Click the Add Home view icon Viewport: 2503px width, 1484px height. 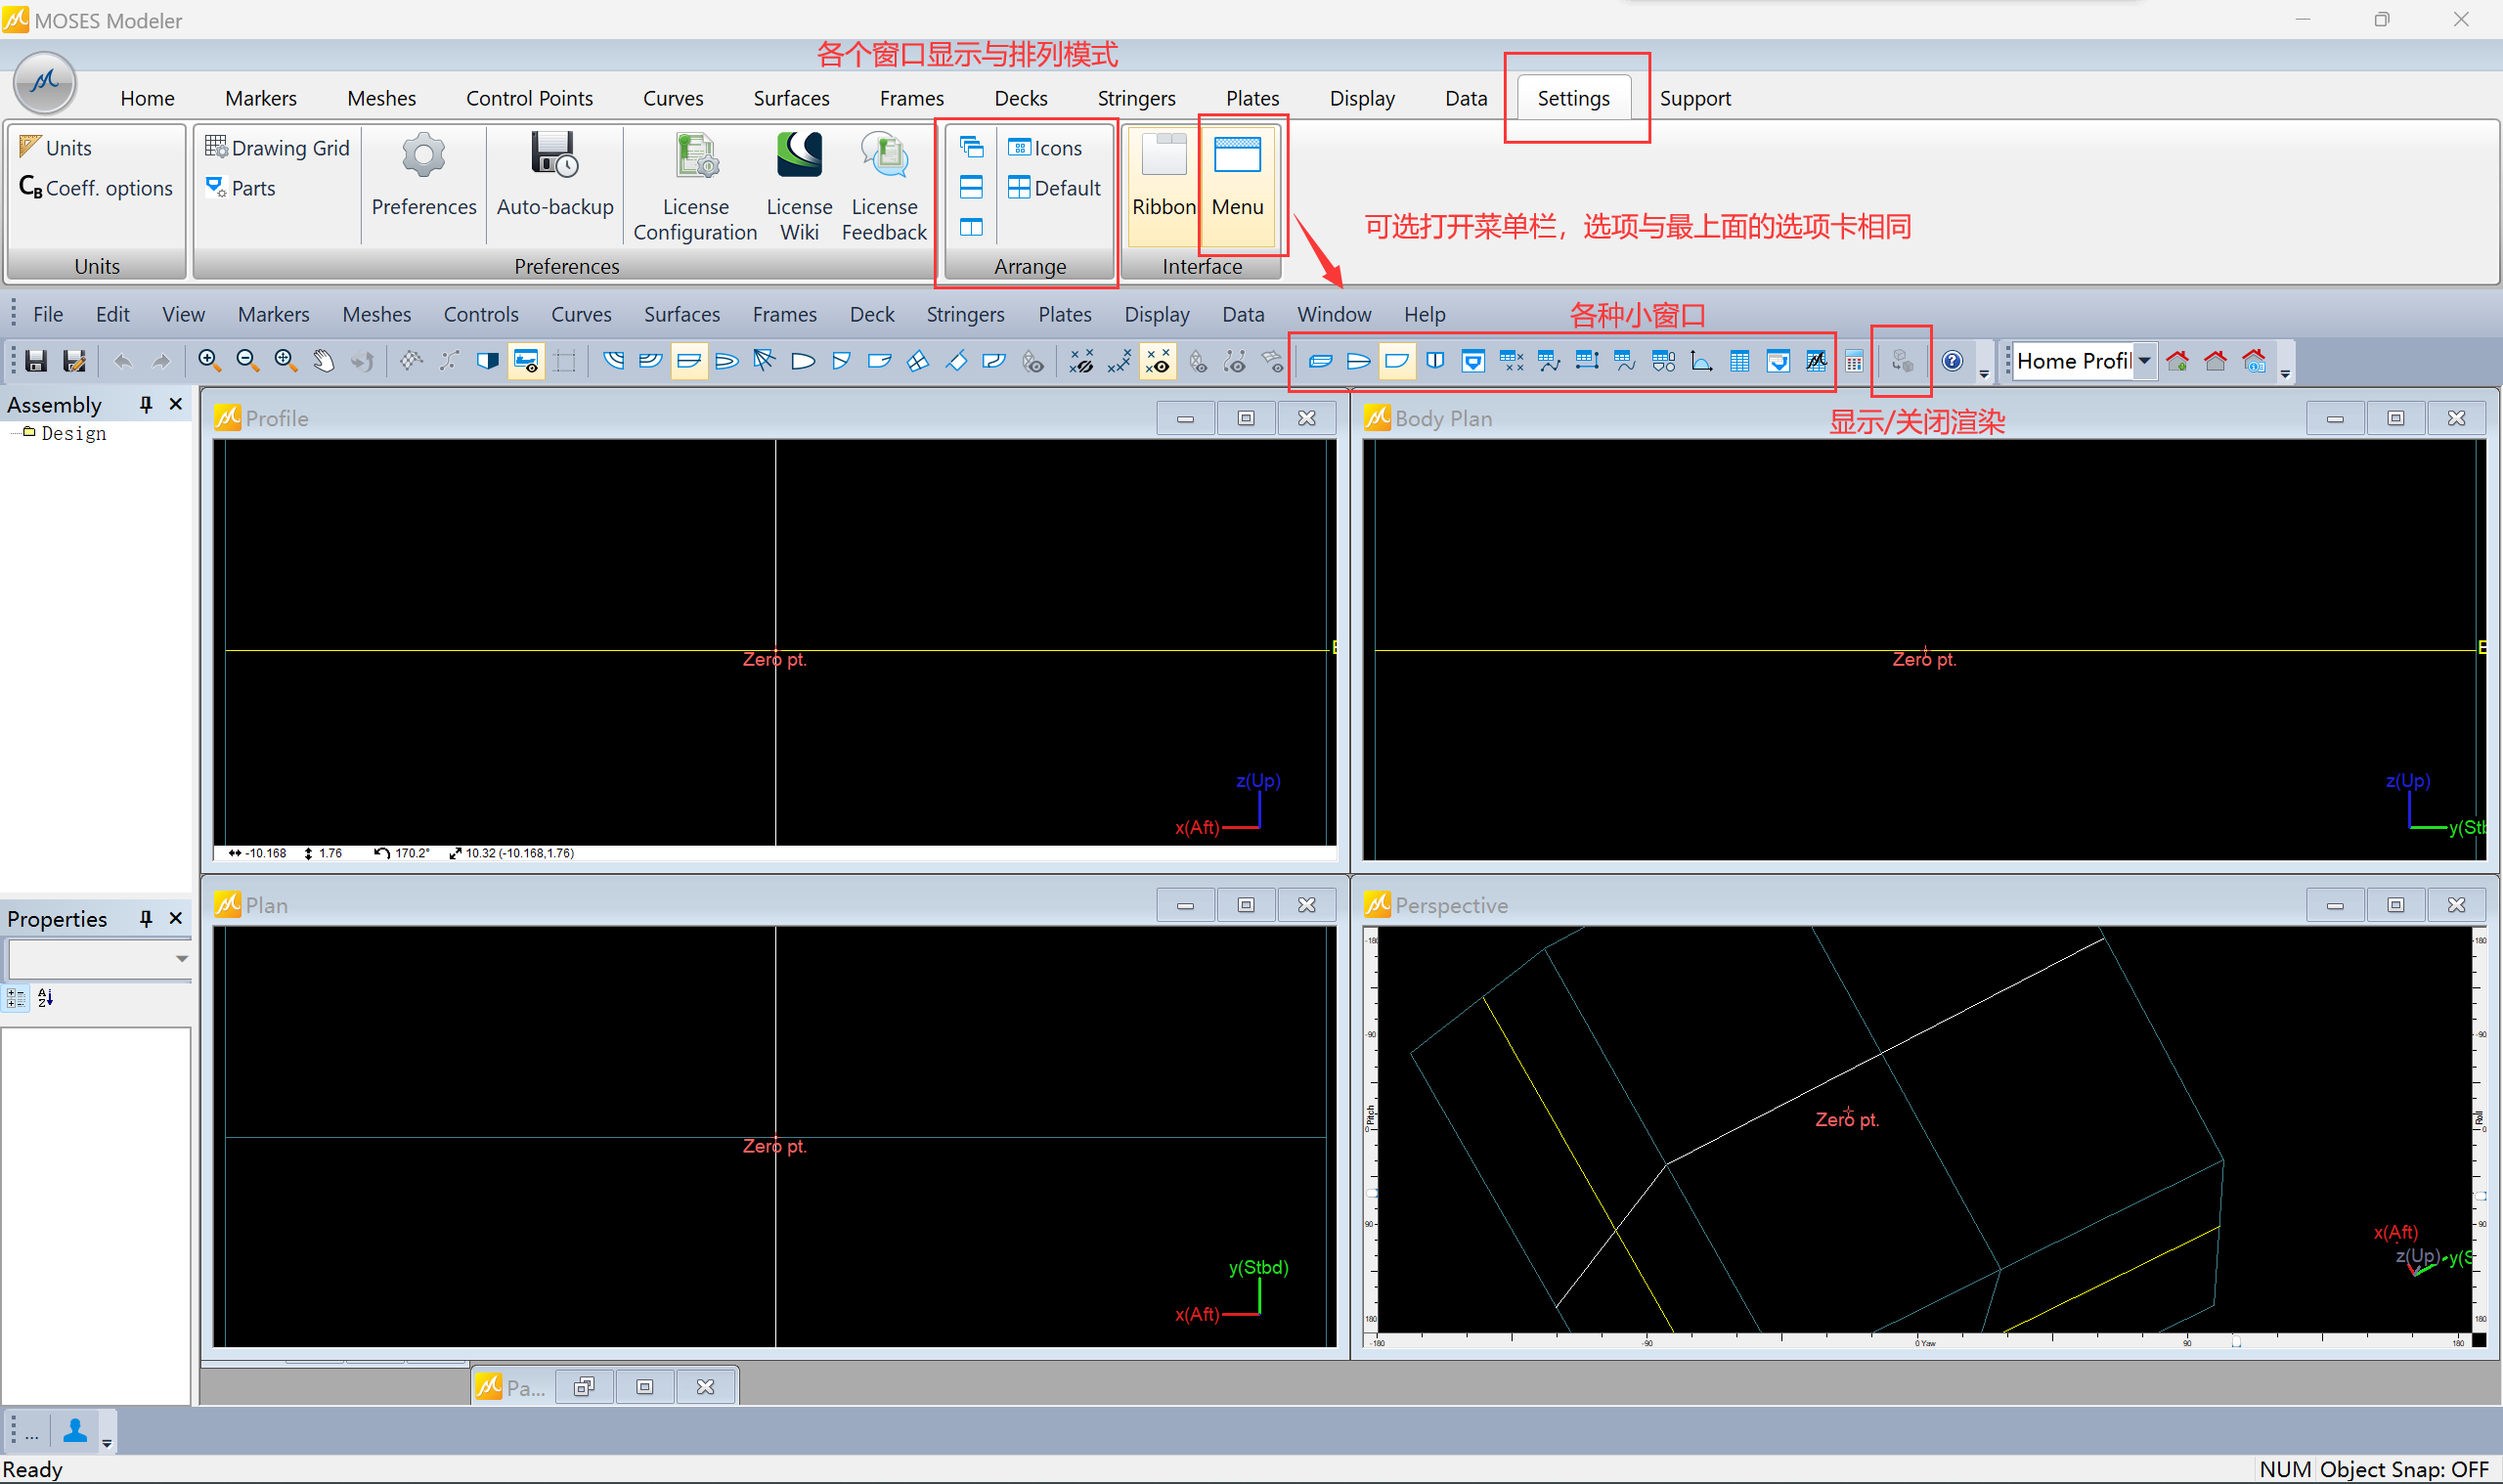pyautogui.click(x=2177, y=361)
